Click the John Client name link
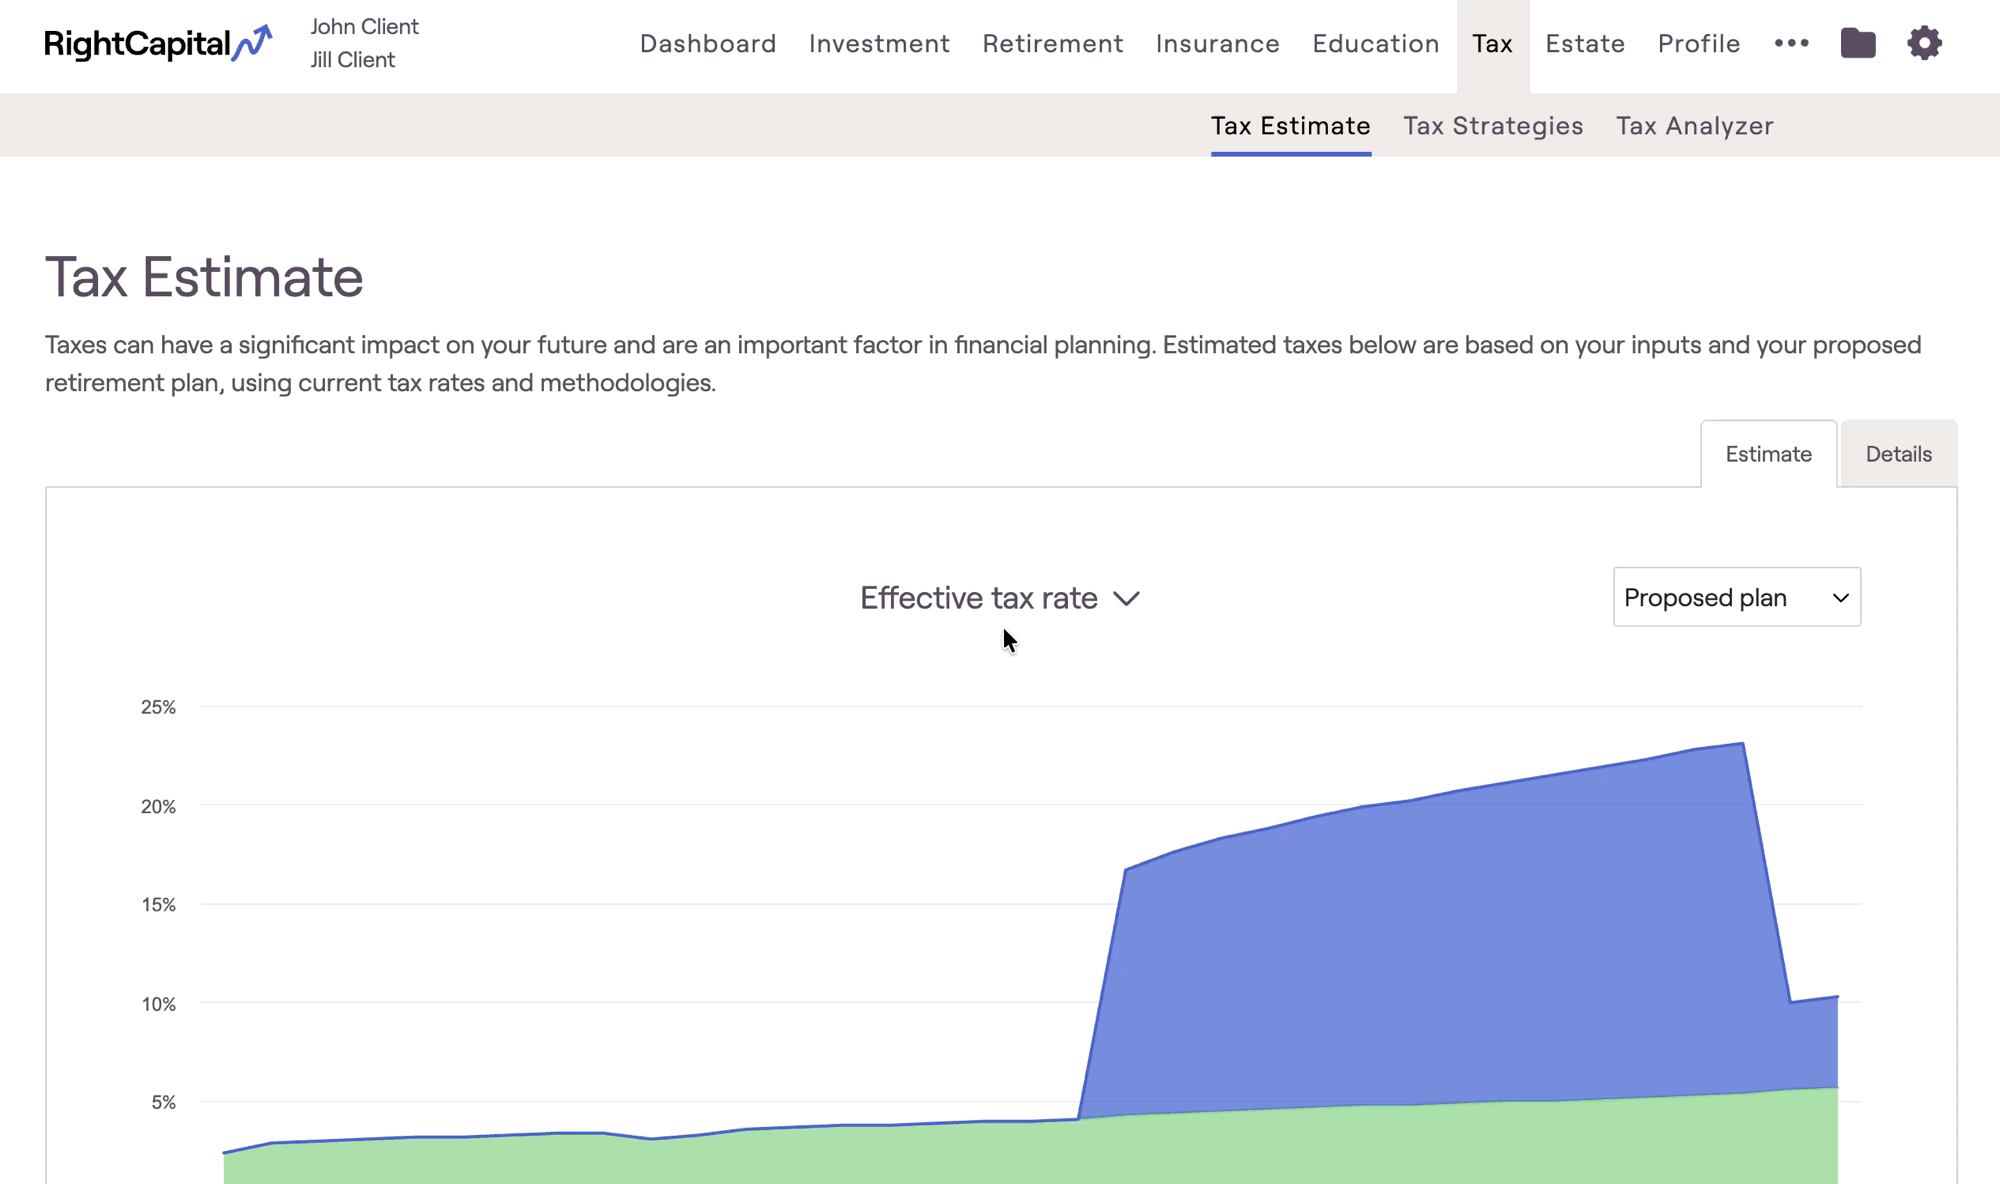Viewport: 2000px width, 1184px height. pyautogui.click(x=364, y=27)
